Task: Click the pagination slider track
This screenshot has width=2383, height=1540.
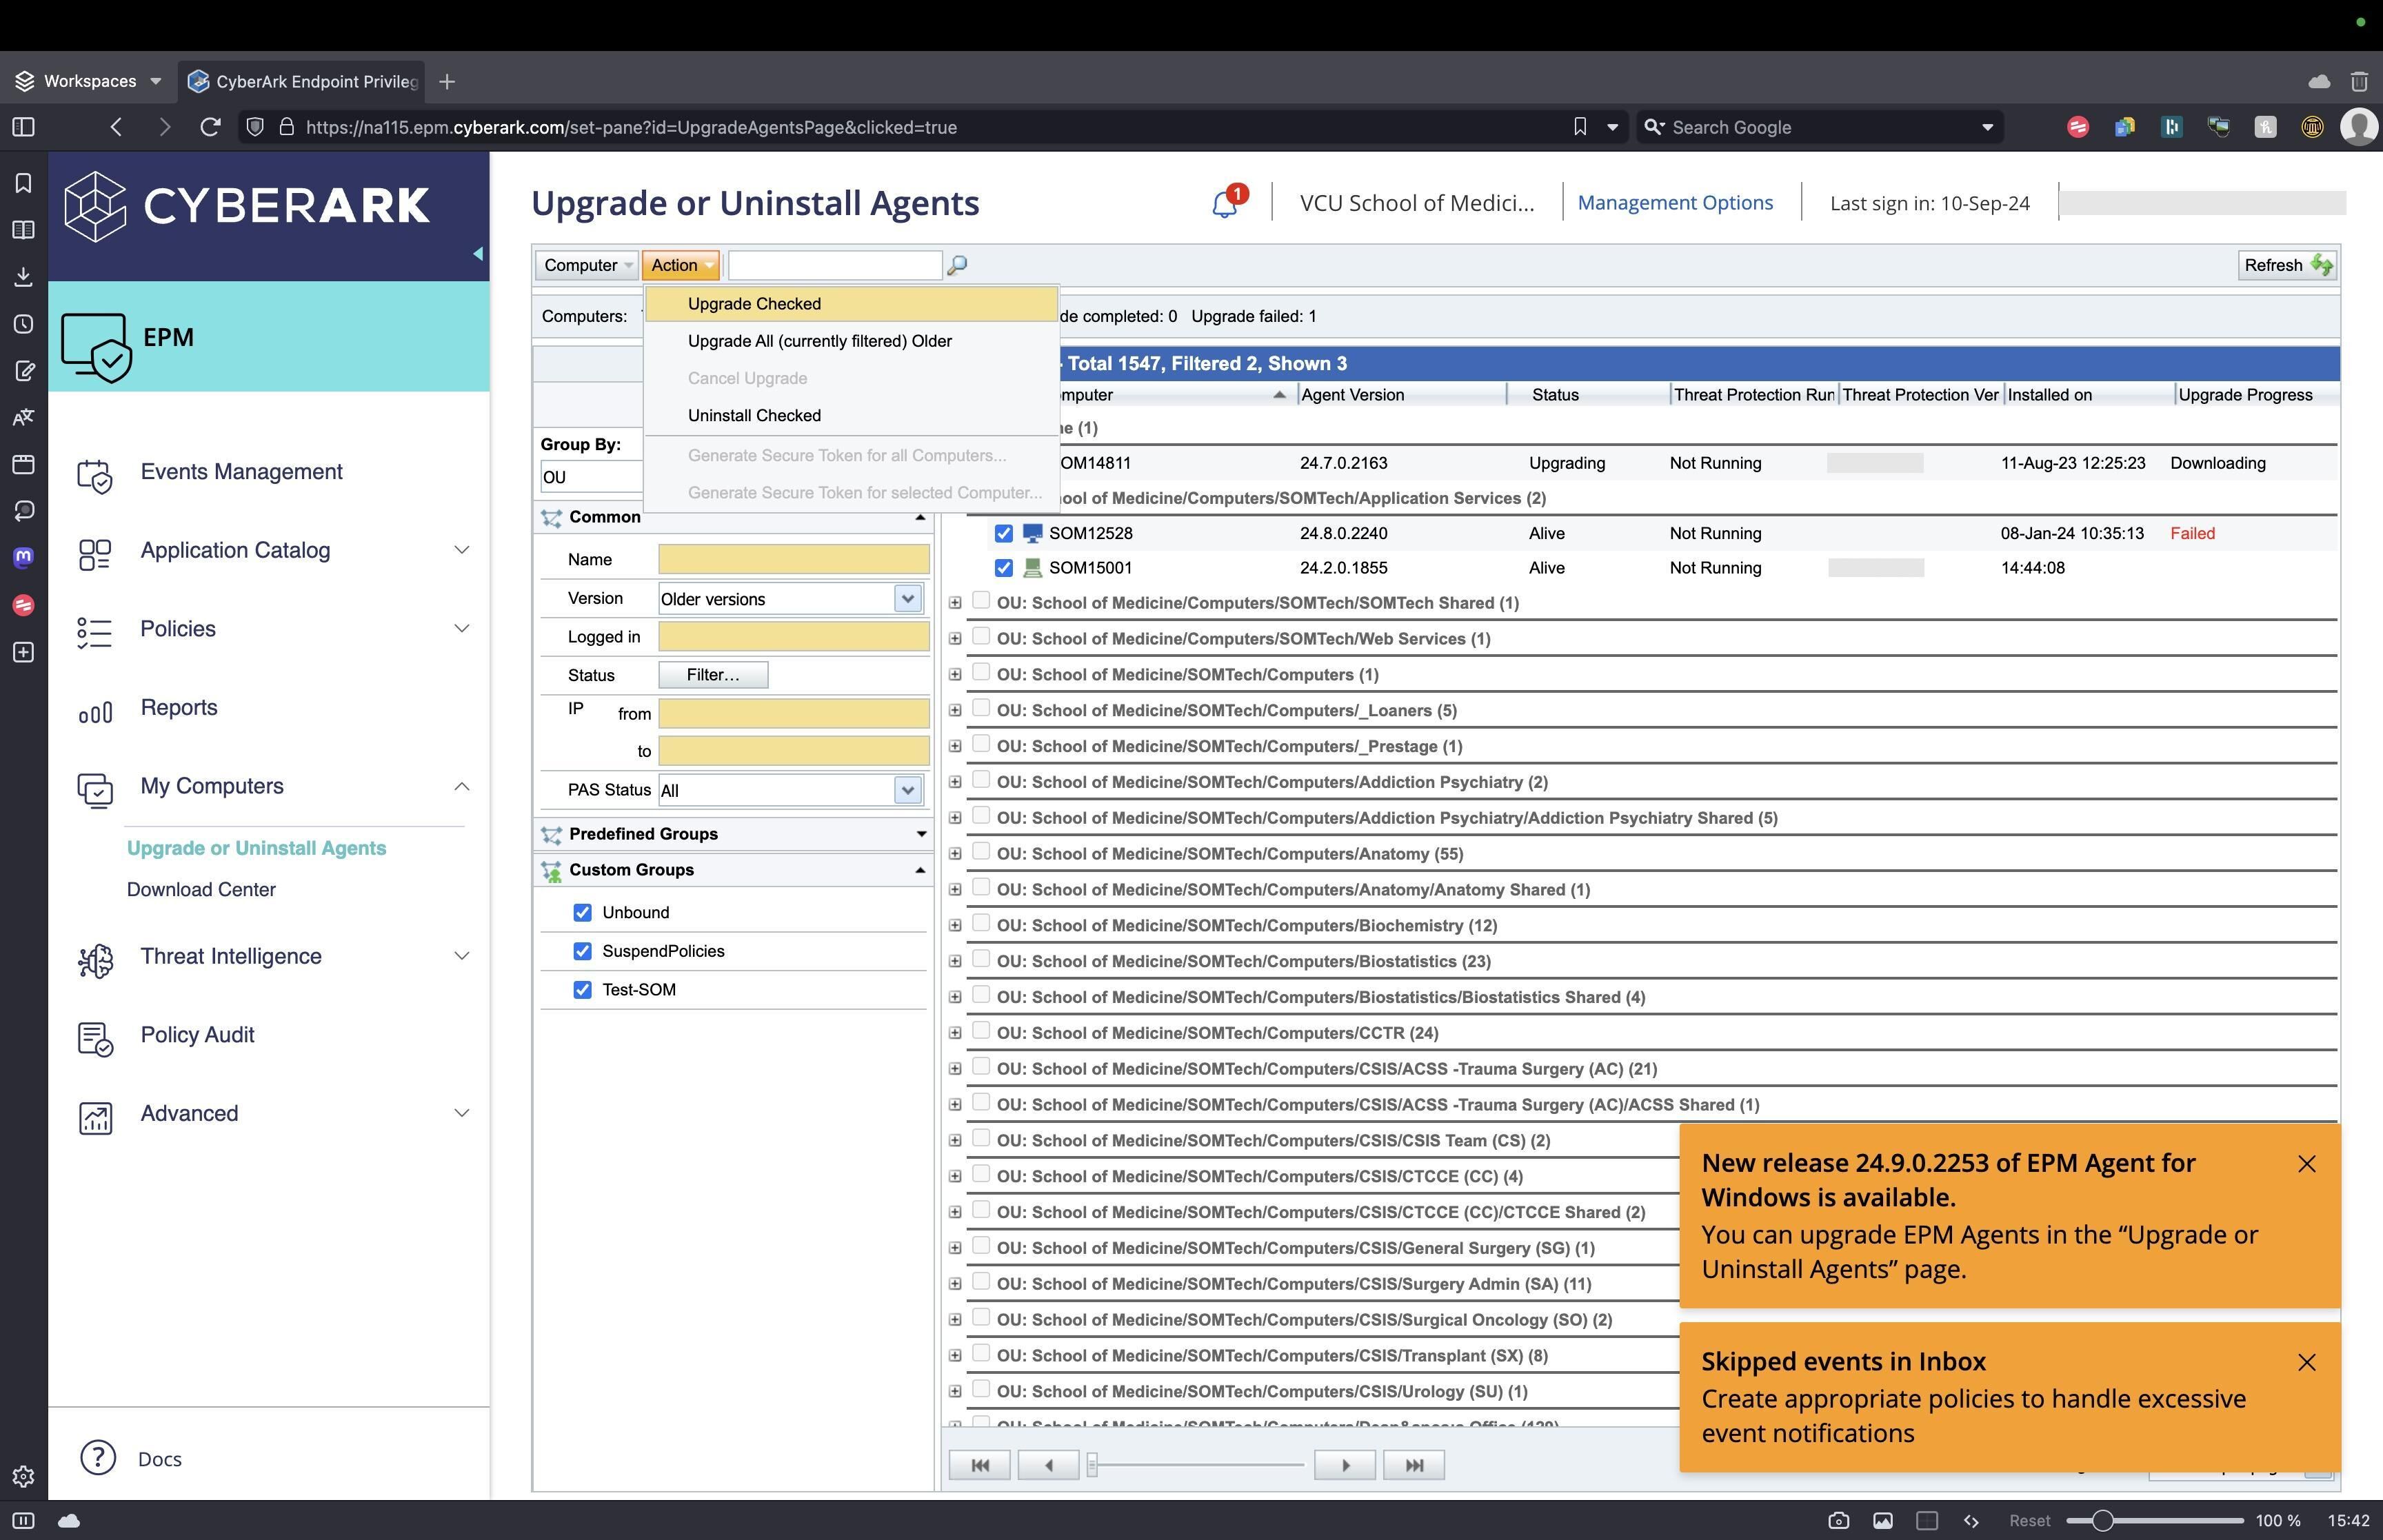Action: pos(1200,1465)
